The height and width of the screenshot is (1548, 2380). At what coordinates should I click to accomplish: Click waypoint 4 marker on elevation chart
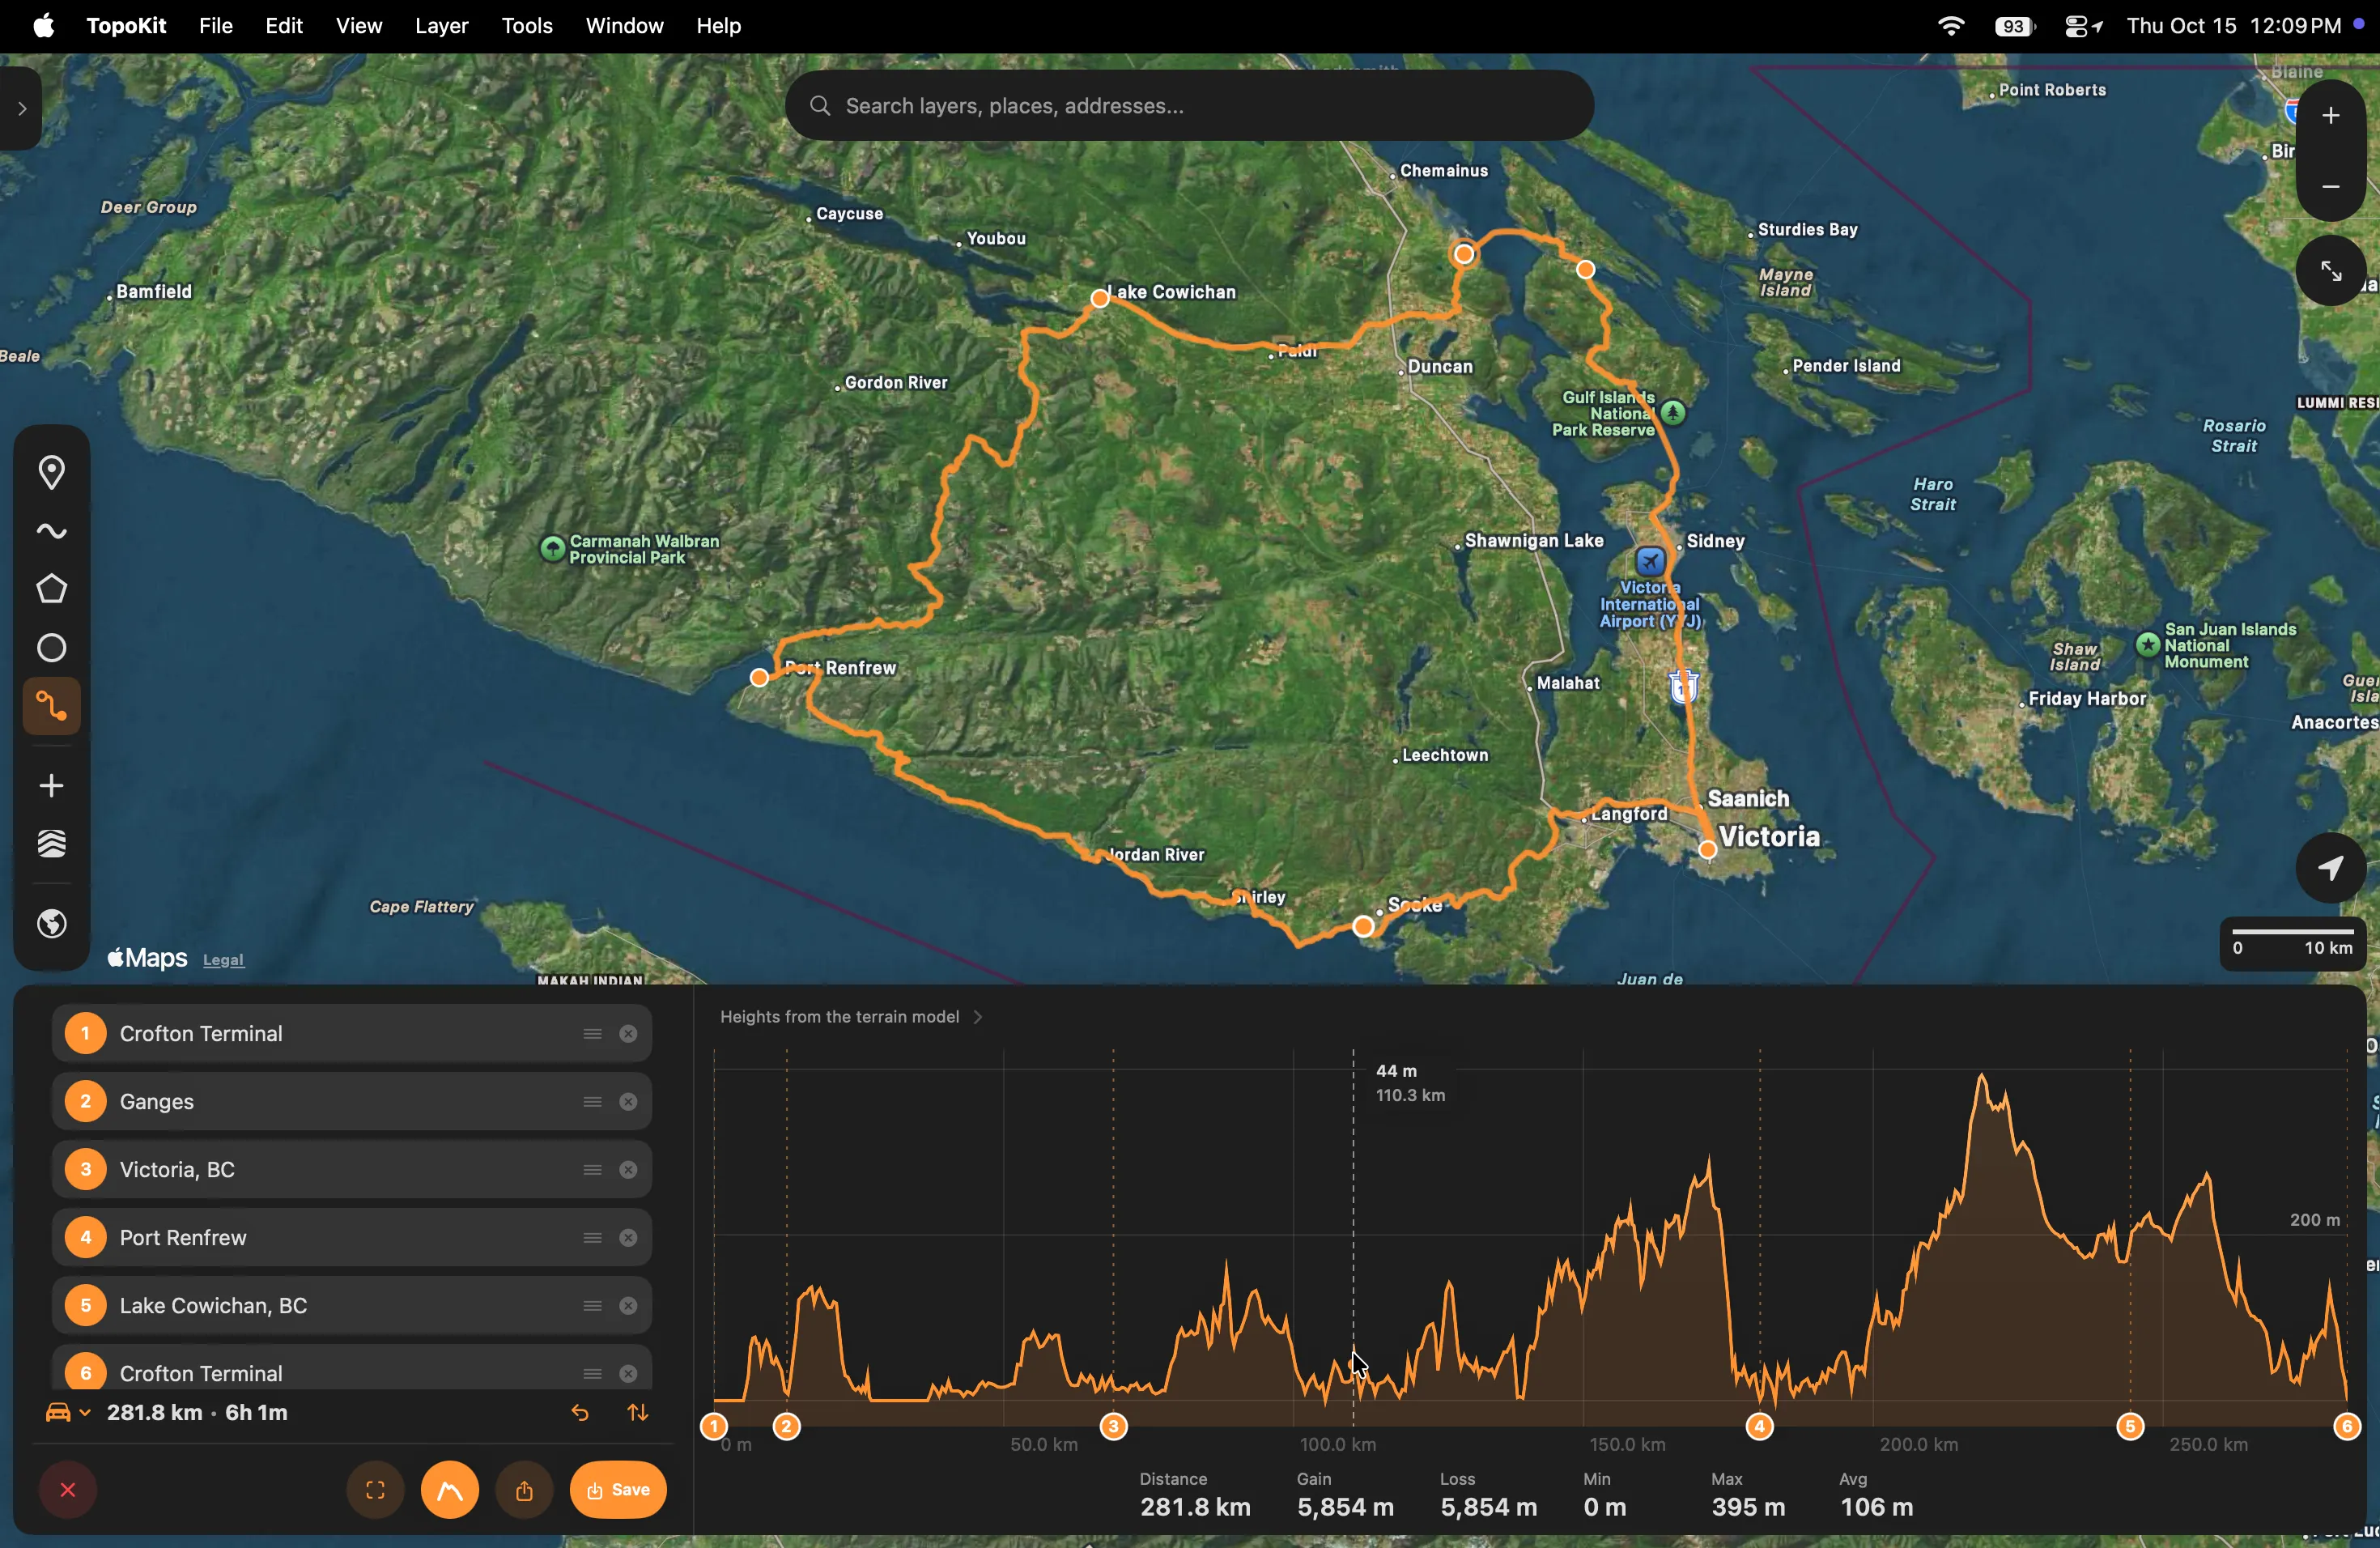(1760, 1426)
